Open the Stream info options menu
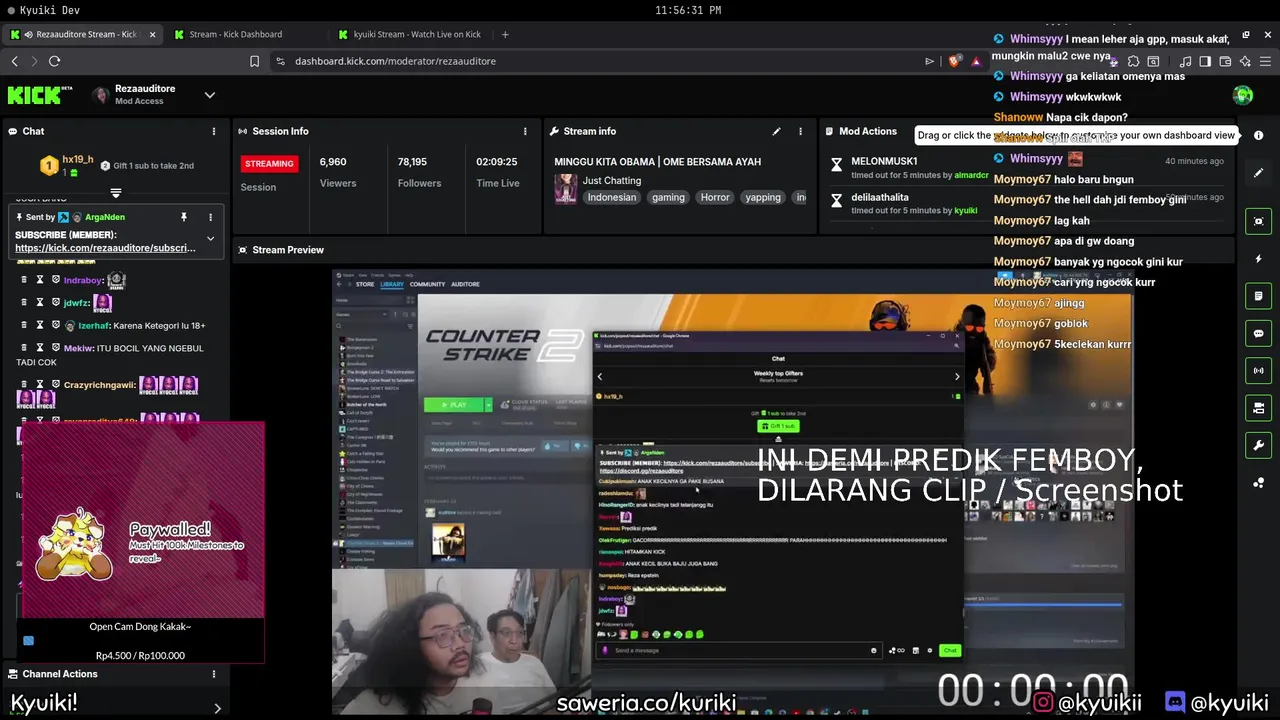Viewport: 1280px width, 720px height. coord(800,131)
